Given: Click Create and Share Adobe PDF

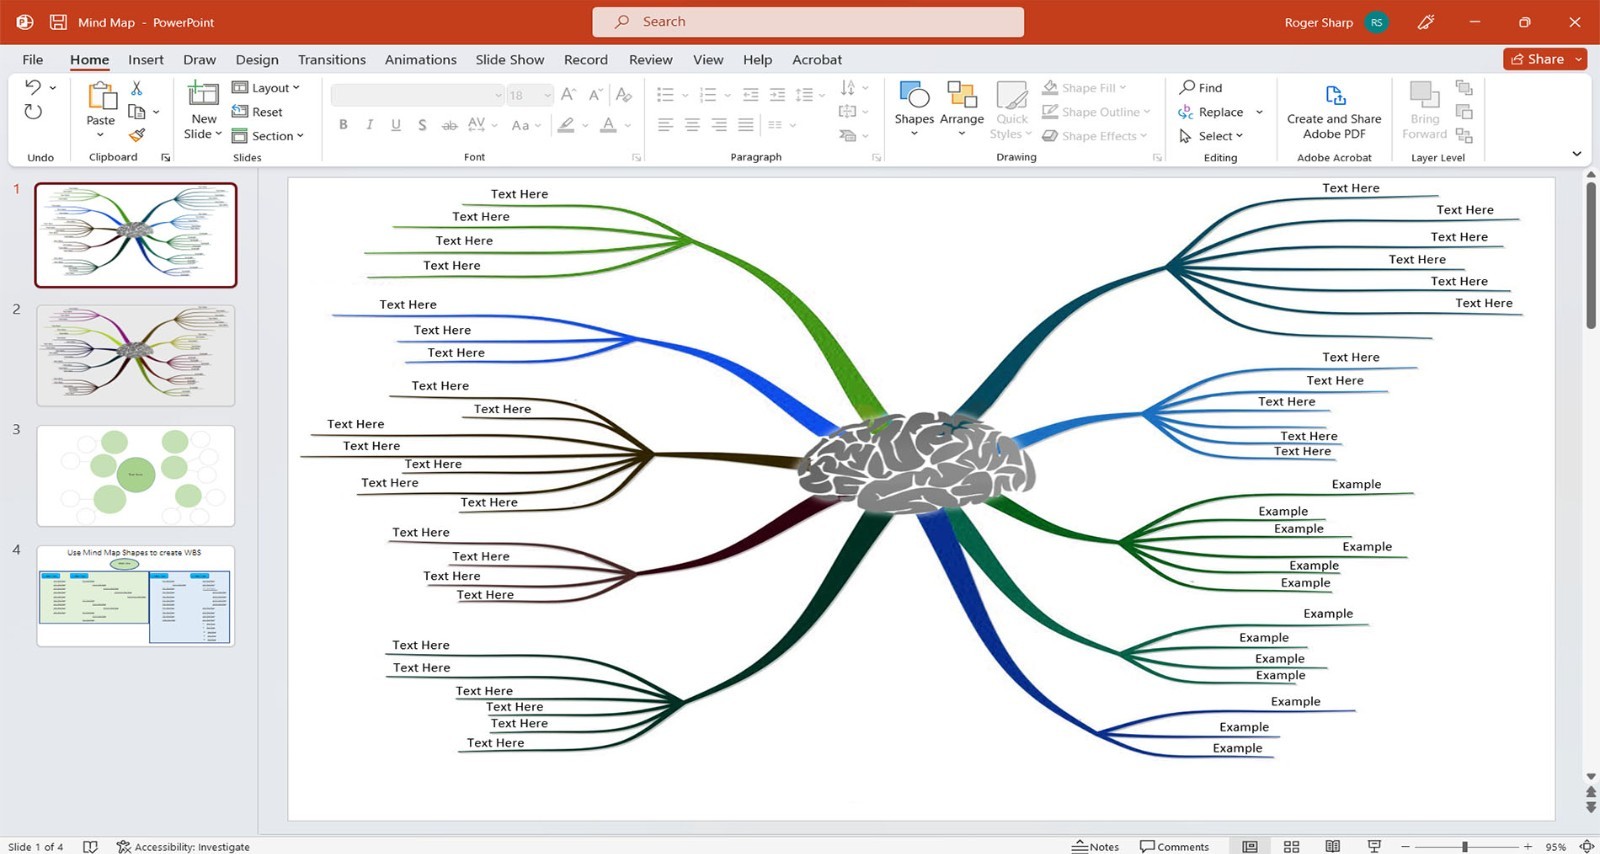Looking at the screenshot, I should click(x=1334, y=111).
